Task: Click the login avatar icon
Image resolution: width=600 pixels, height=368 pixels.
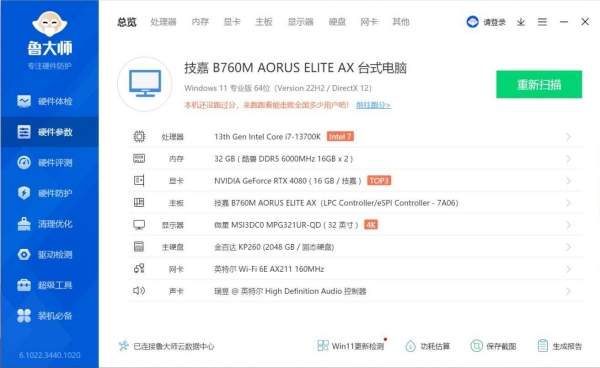Action: click(x=473, y=22)
